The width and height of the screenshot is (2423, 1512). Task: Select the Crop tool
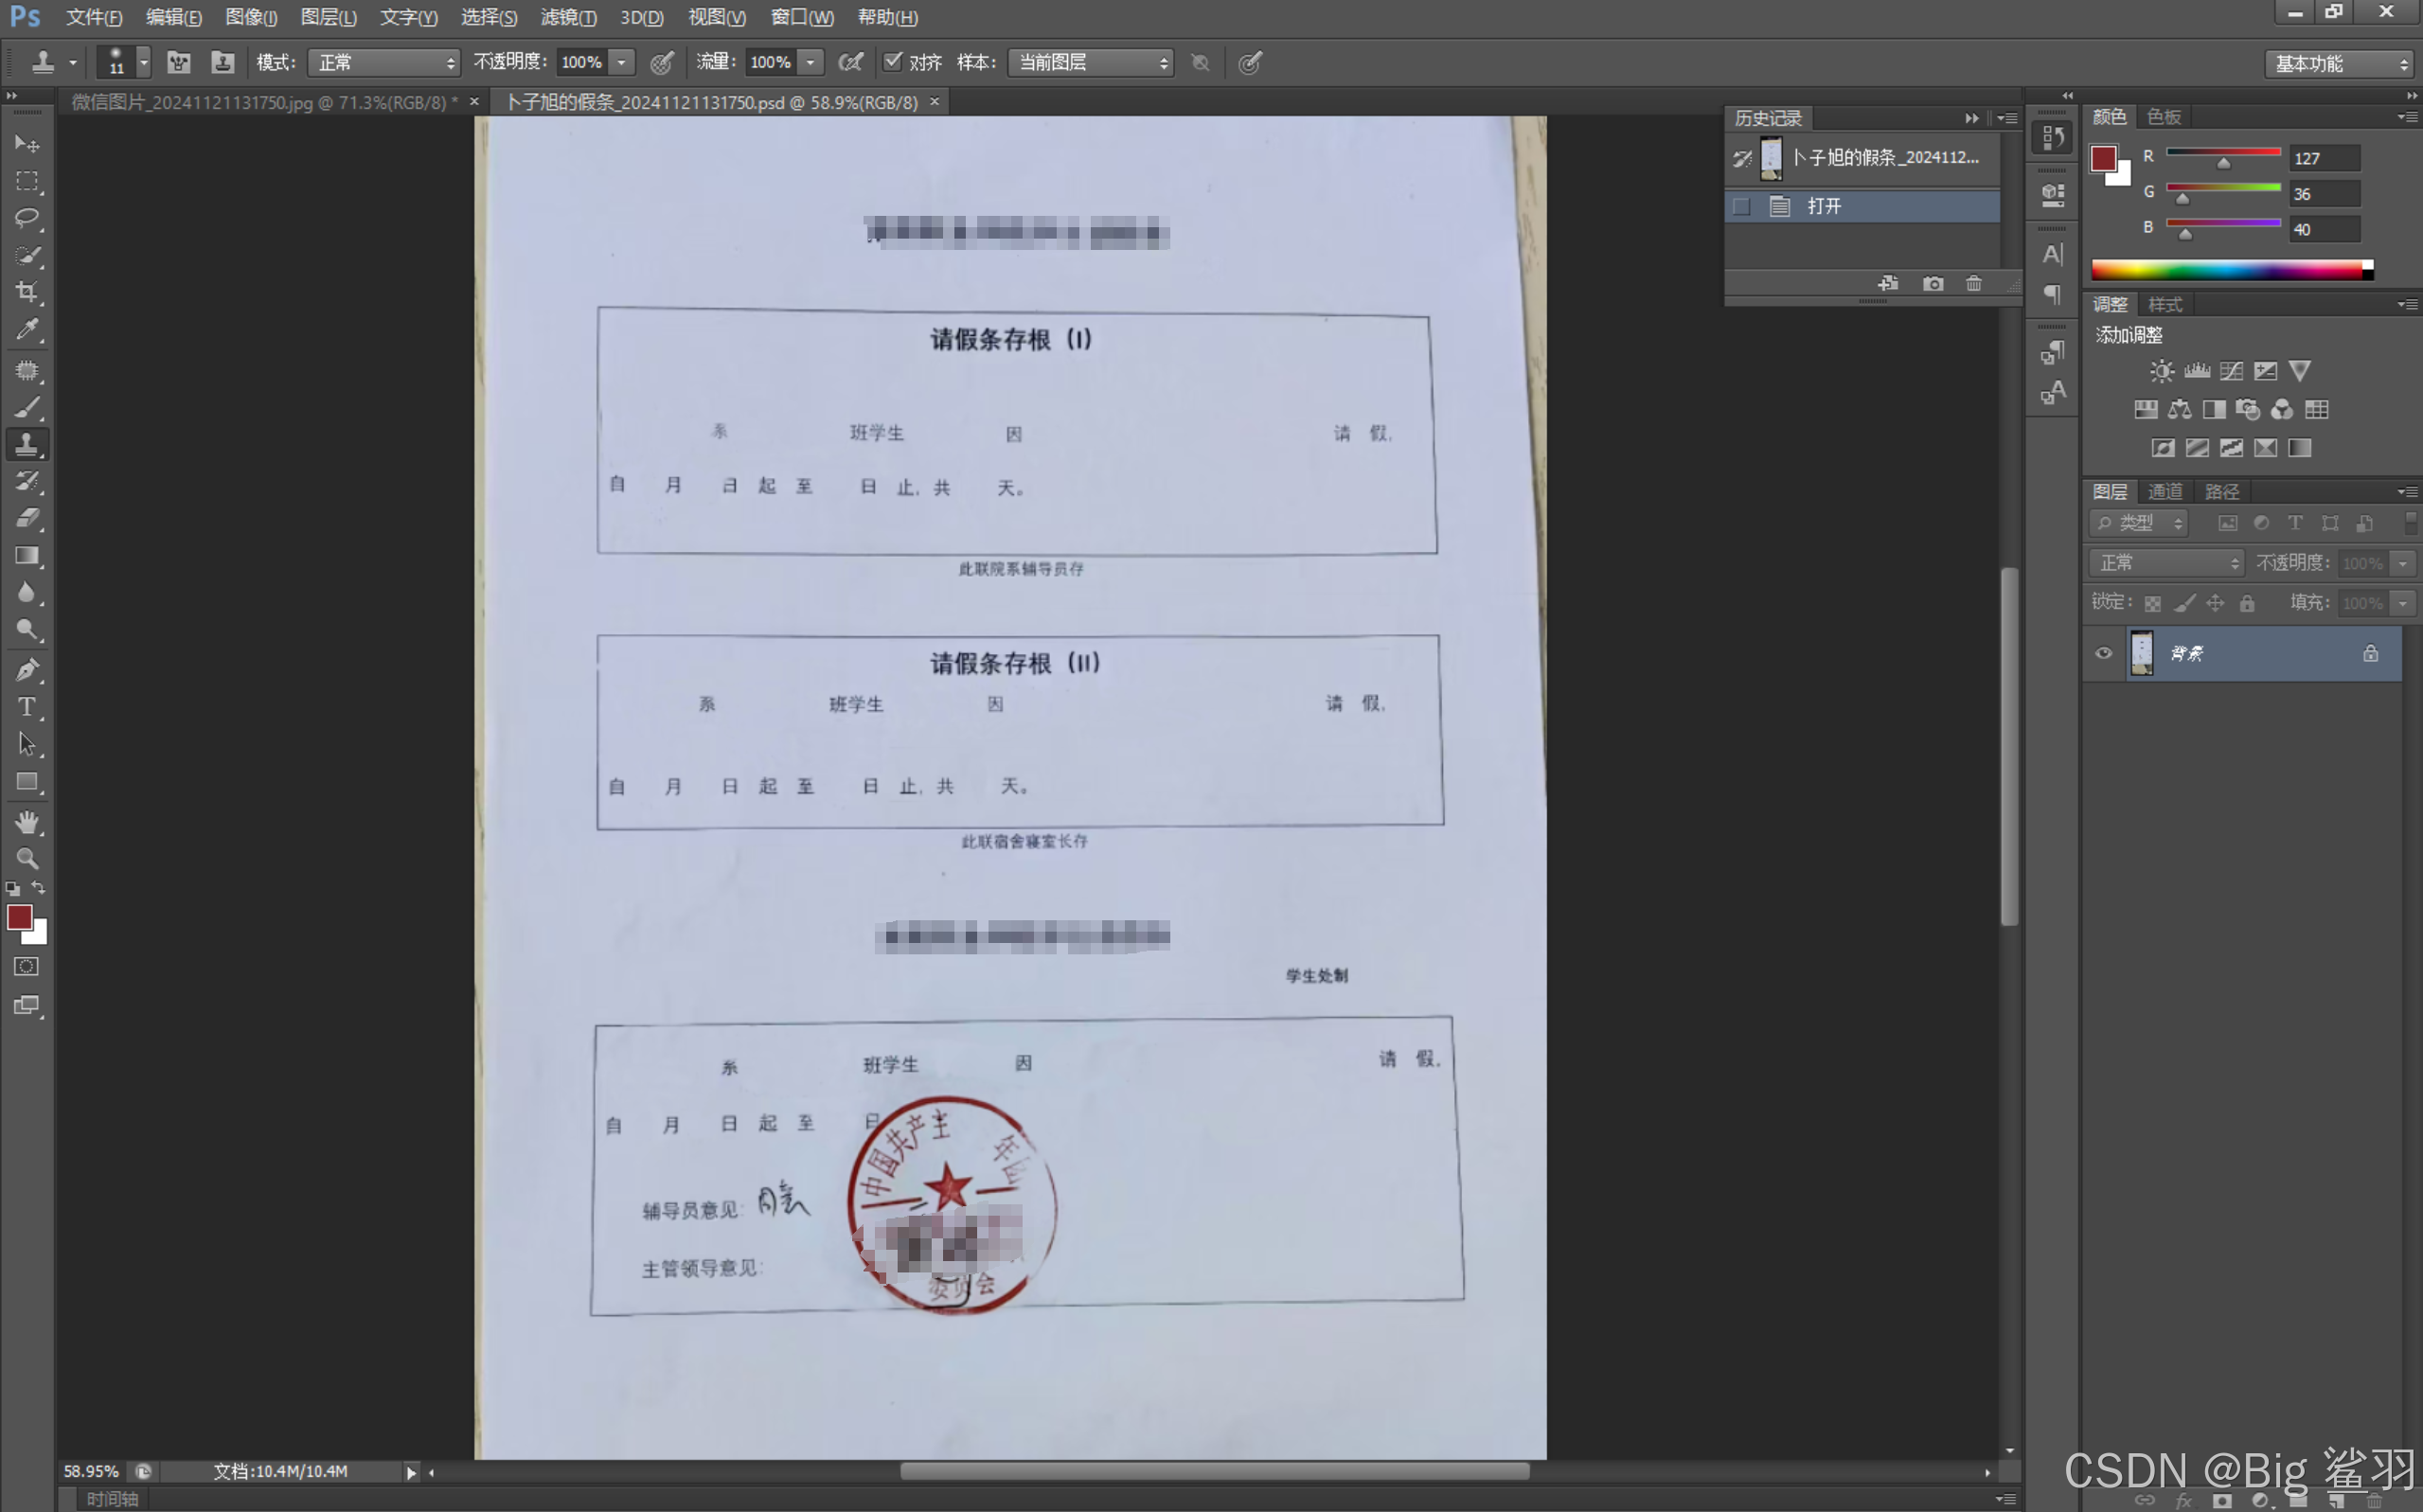(27, 292)
